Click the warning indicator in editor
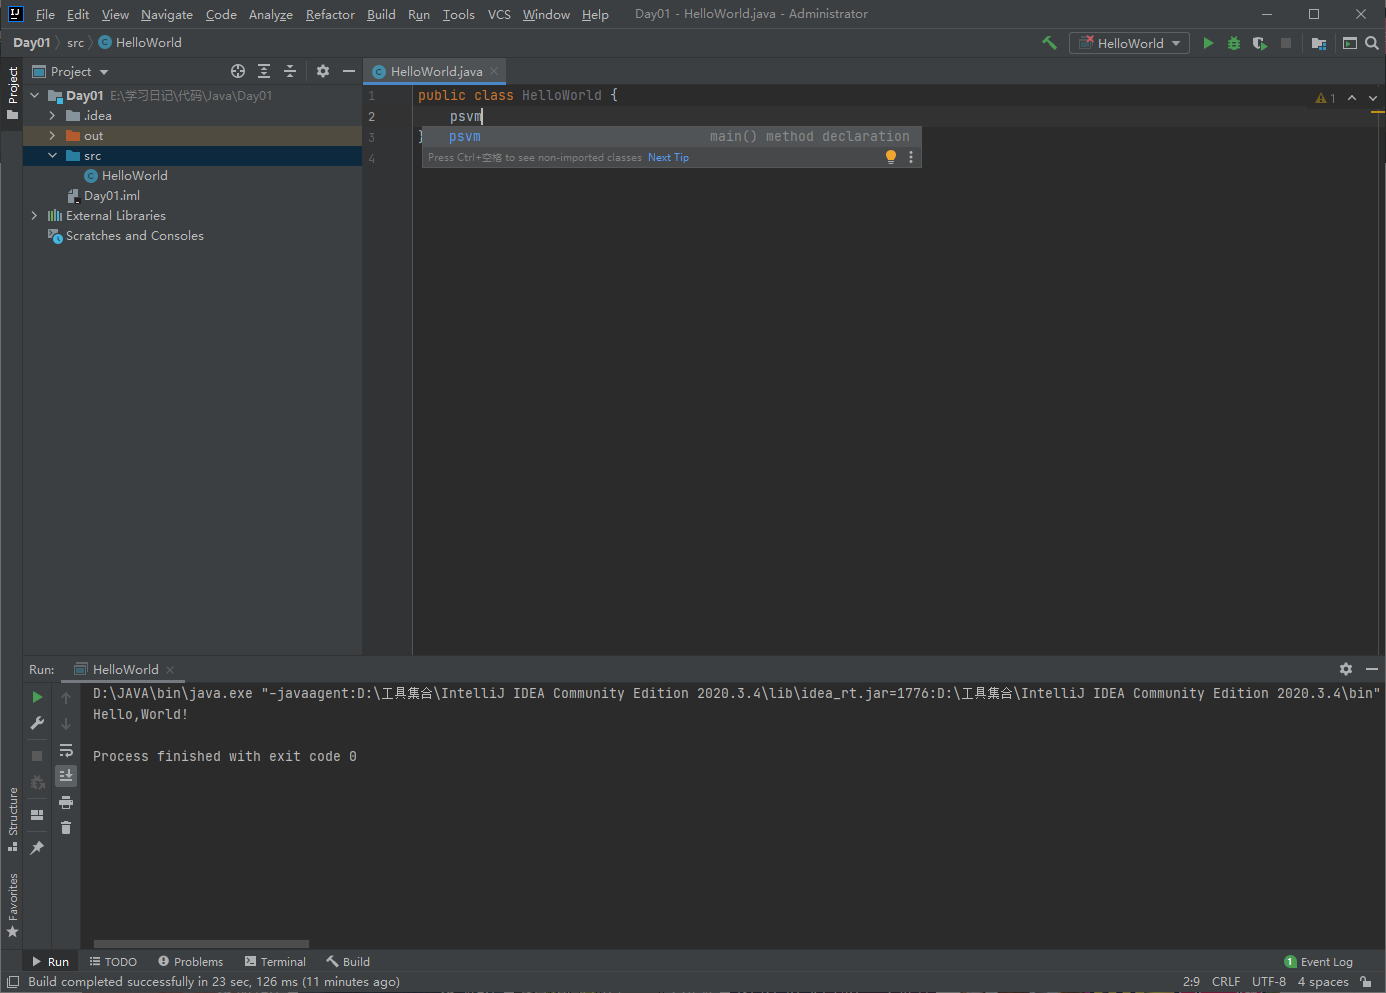 1325,98
